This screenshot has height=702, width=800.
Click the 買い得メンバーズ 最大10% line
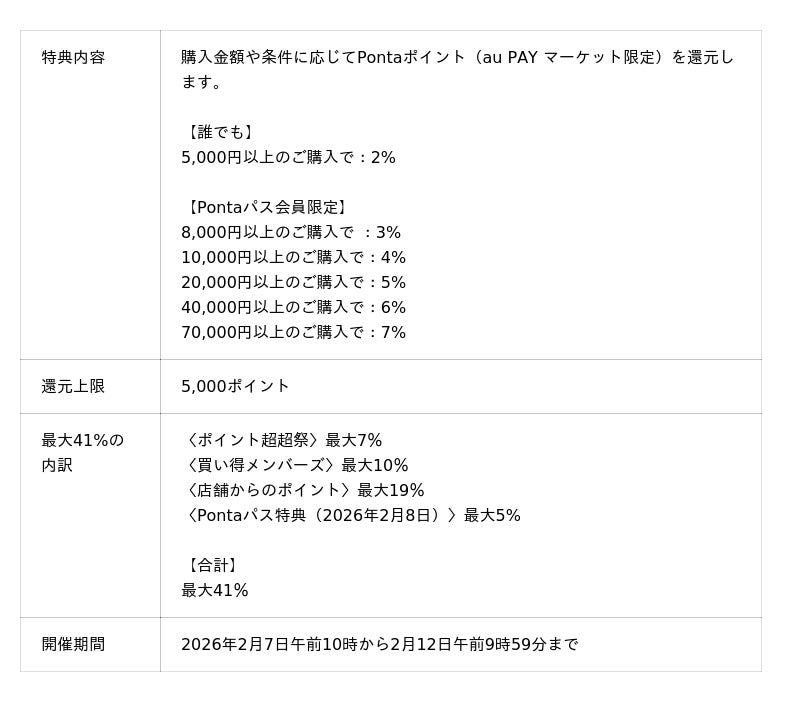(295, 465)
